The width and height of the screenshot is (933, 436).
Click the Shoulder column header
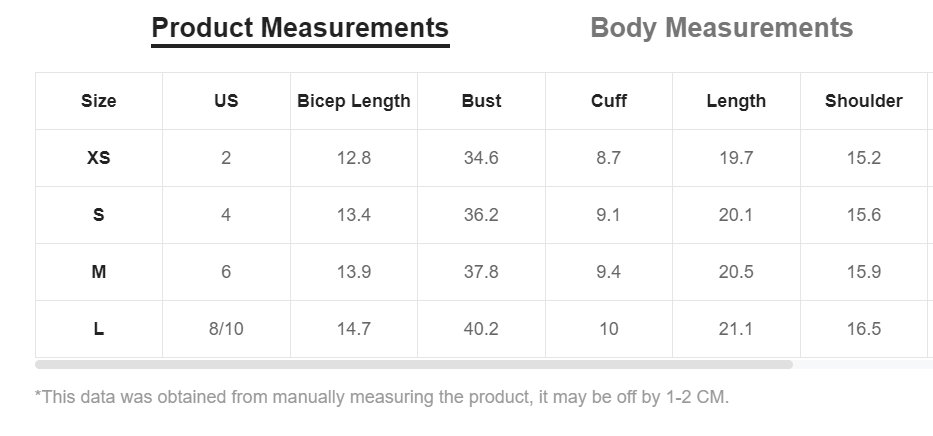[x=863, y=101]
